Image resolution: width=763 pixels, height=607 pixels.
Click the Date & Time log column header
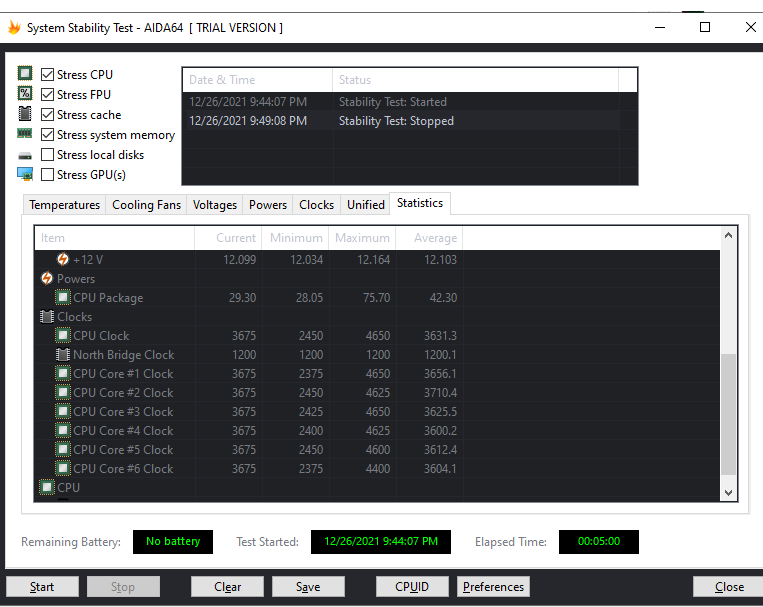(258, 80)
